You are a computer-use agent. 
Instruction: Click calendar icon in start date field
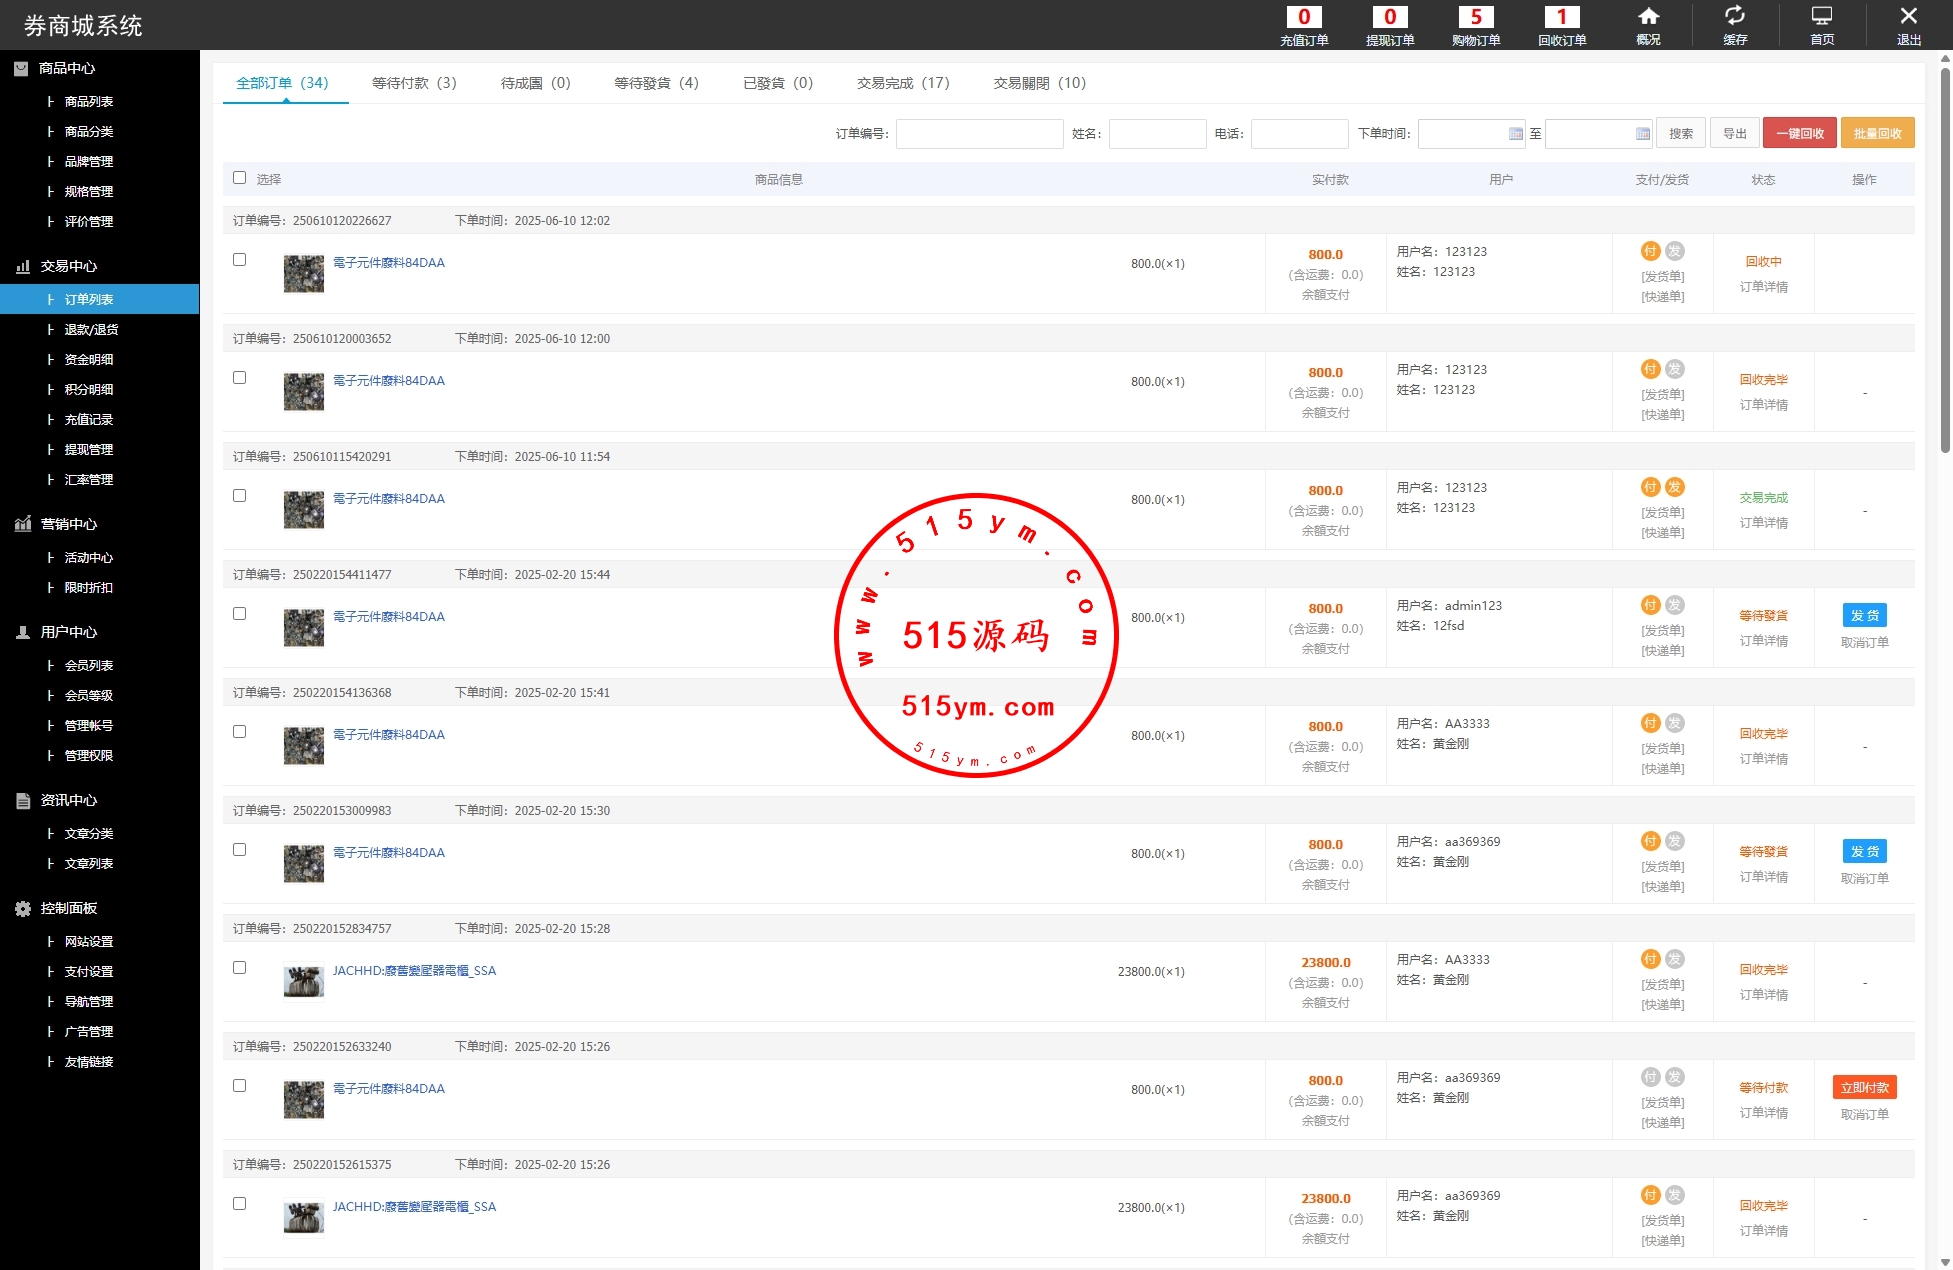point(1515,134)
